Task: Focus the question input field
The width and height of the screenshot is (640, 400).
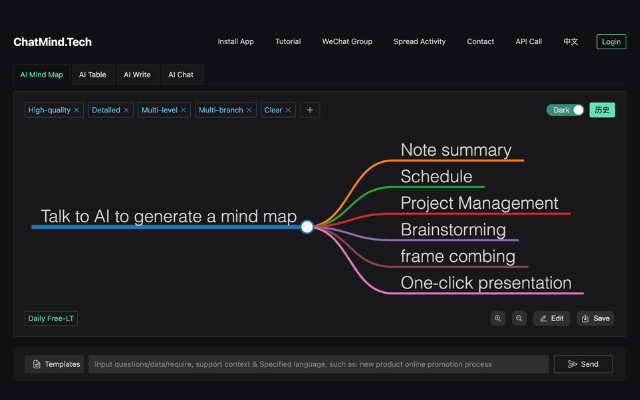Action: coord(318,364)
